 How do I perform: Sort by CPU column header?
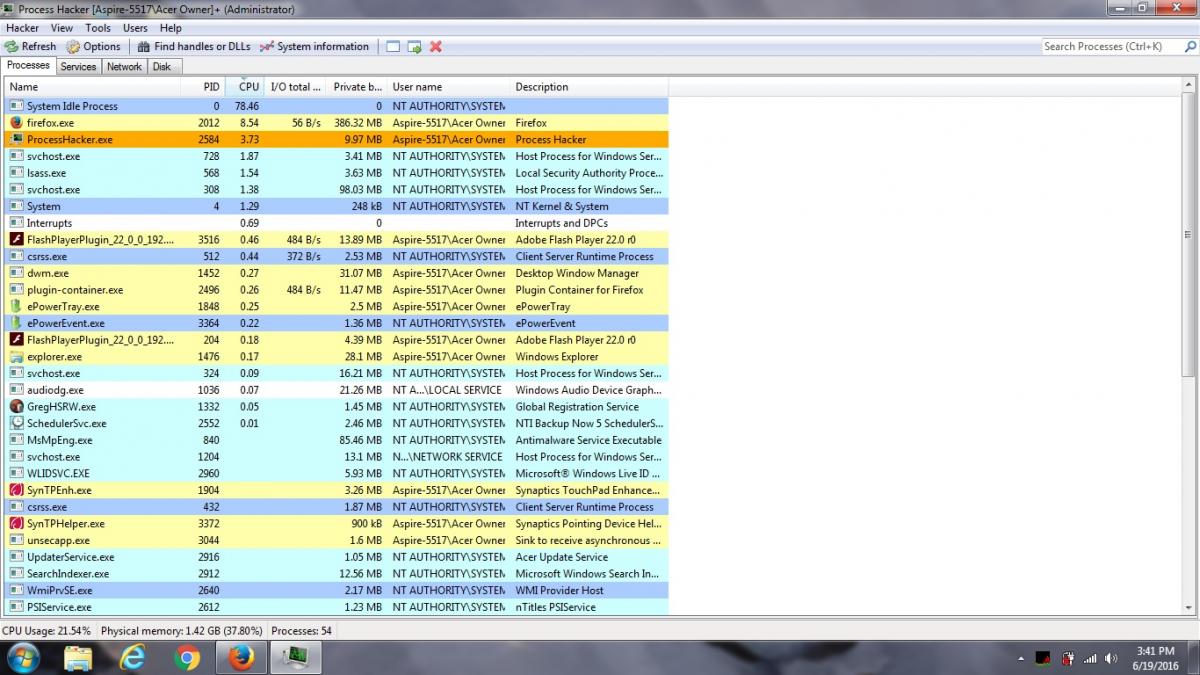click(247, 87)
